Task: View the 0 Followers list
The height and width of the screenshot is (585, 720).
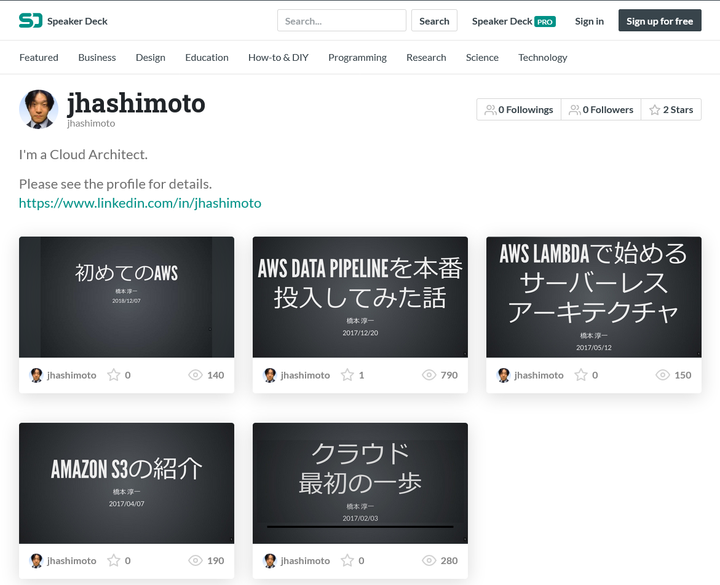Action: pyautogui.click(x=601, y=109)
